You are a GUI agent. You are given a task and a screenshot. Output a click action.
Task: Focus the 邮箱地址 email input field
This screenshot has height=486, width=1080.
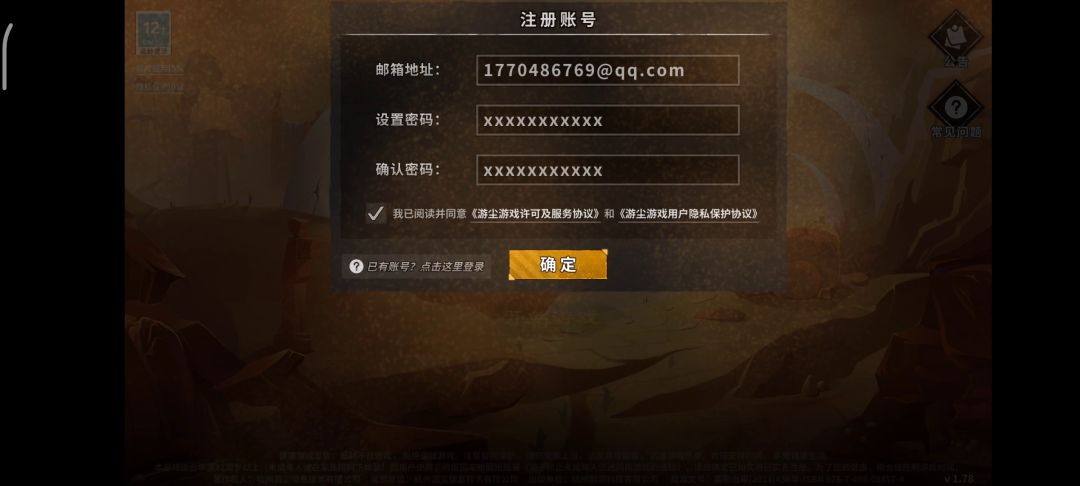608,70
